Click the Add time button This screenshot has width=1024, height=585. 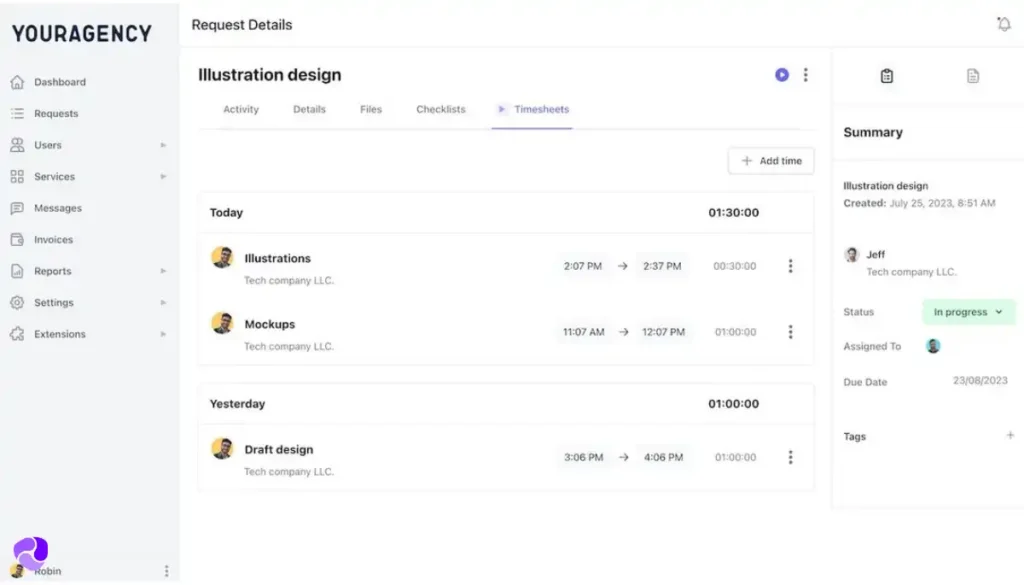click(x=770, y=160)
